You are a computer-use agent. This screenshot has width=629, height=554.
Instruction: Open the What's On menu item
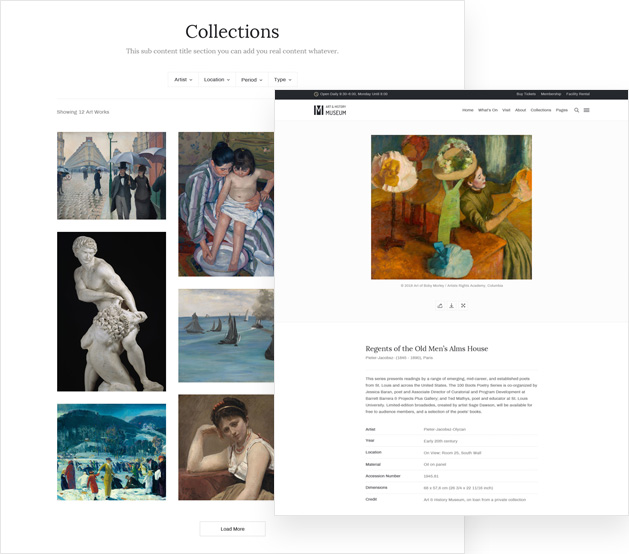pyautogui.click(x=488, y=110)
